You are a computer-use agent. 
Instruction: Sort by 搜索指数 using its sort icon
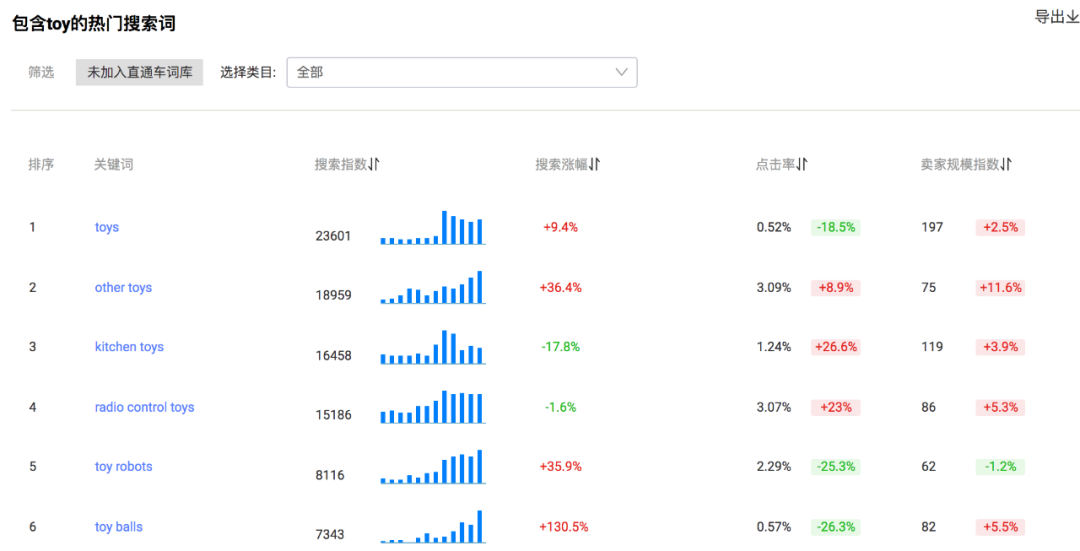tap(374, 165)
